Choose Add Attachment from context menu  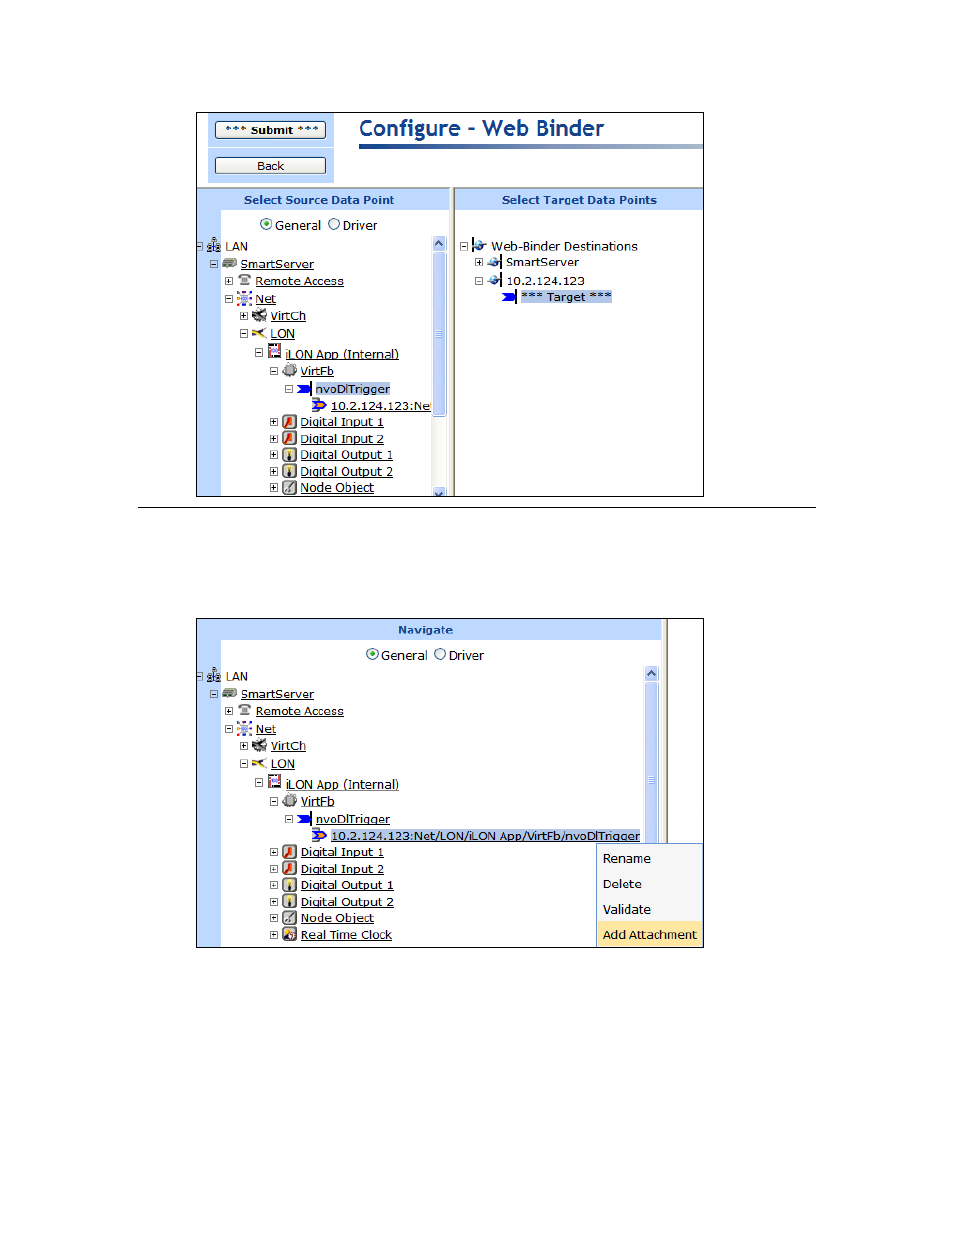[649, 935]
